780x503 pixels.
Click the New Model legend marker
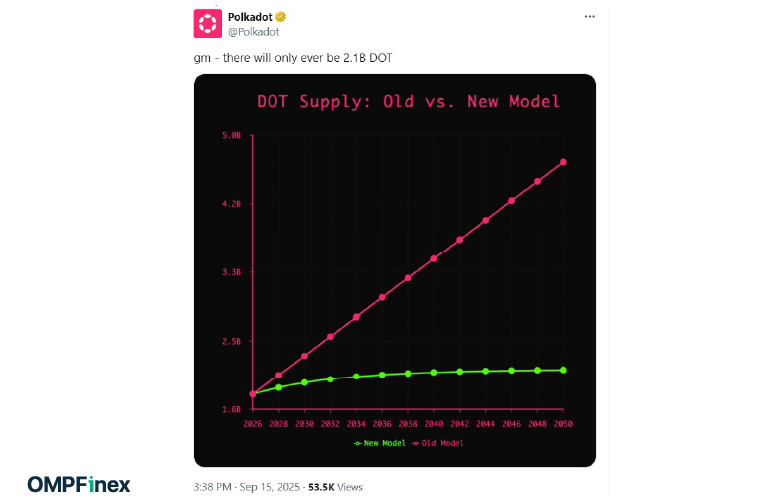357,443
